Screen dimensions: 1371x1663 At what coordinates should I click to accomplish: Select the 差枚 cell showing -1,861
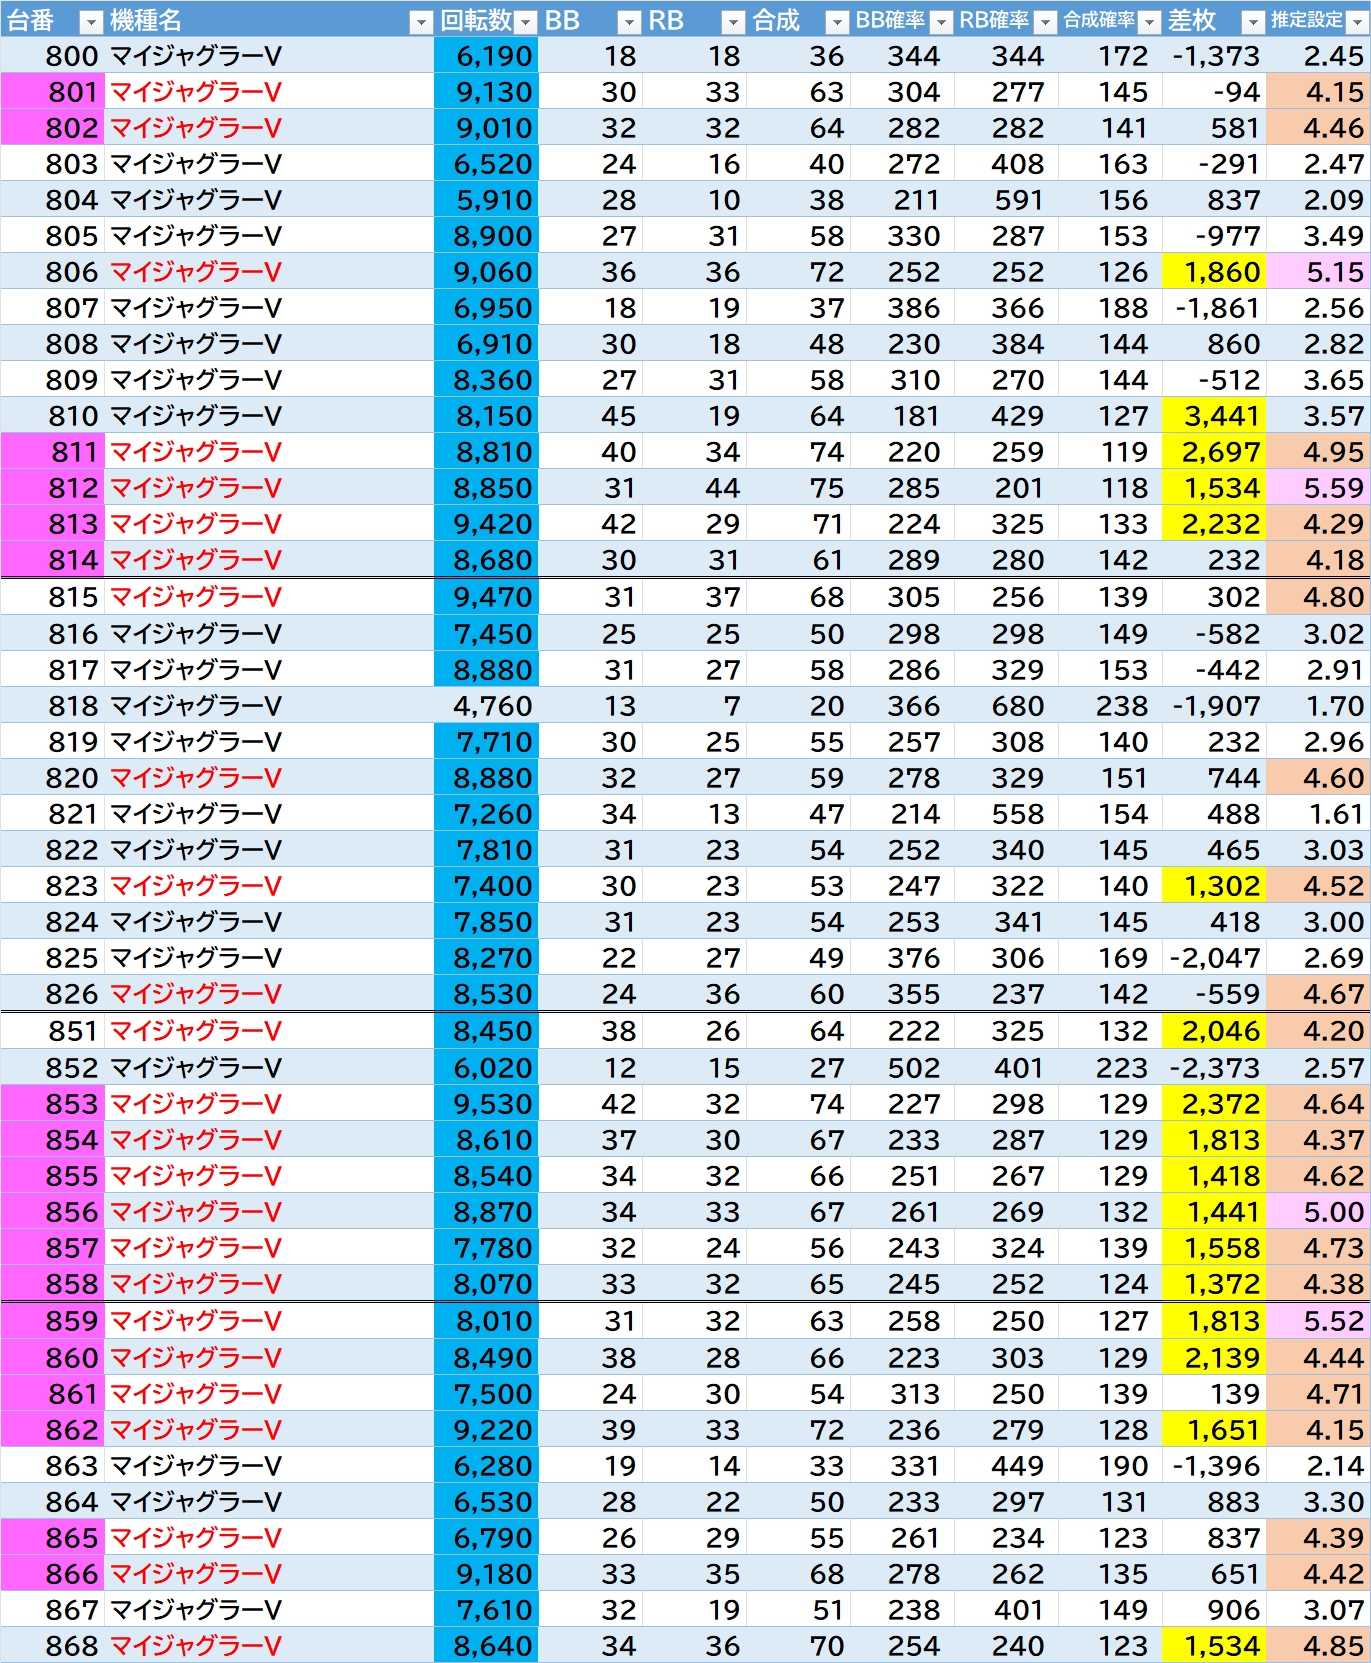click(x=1214, y=308)
